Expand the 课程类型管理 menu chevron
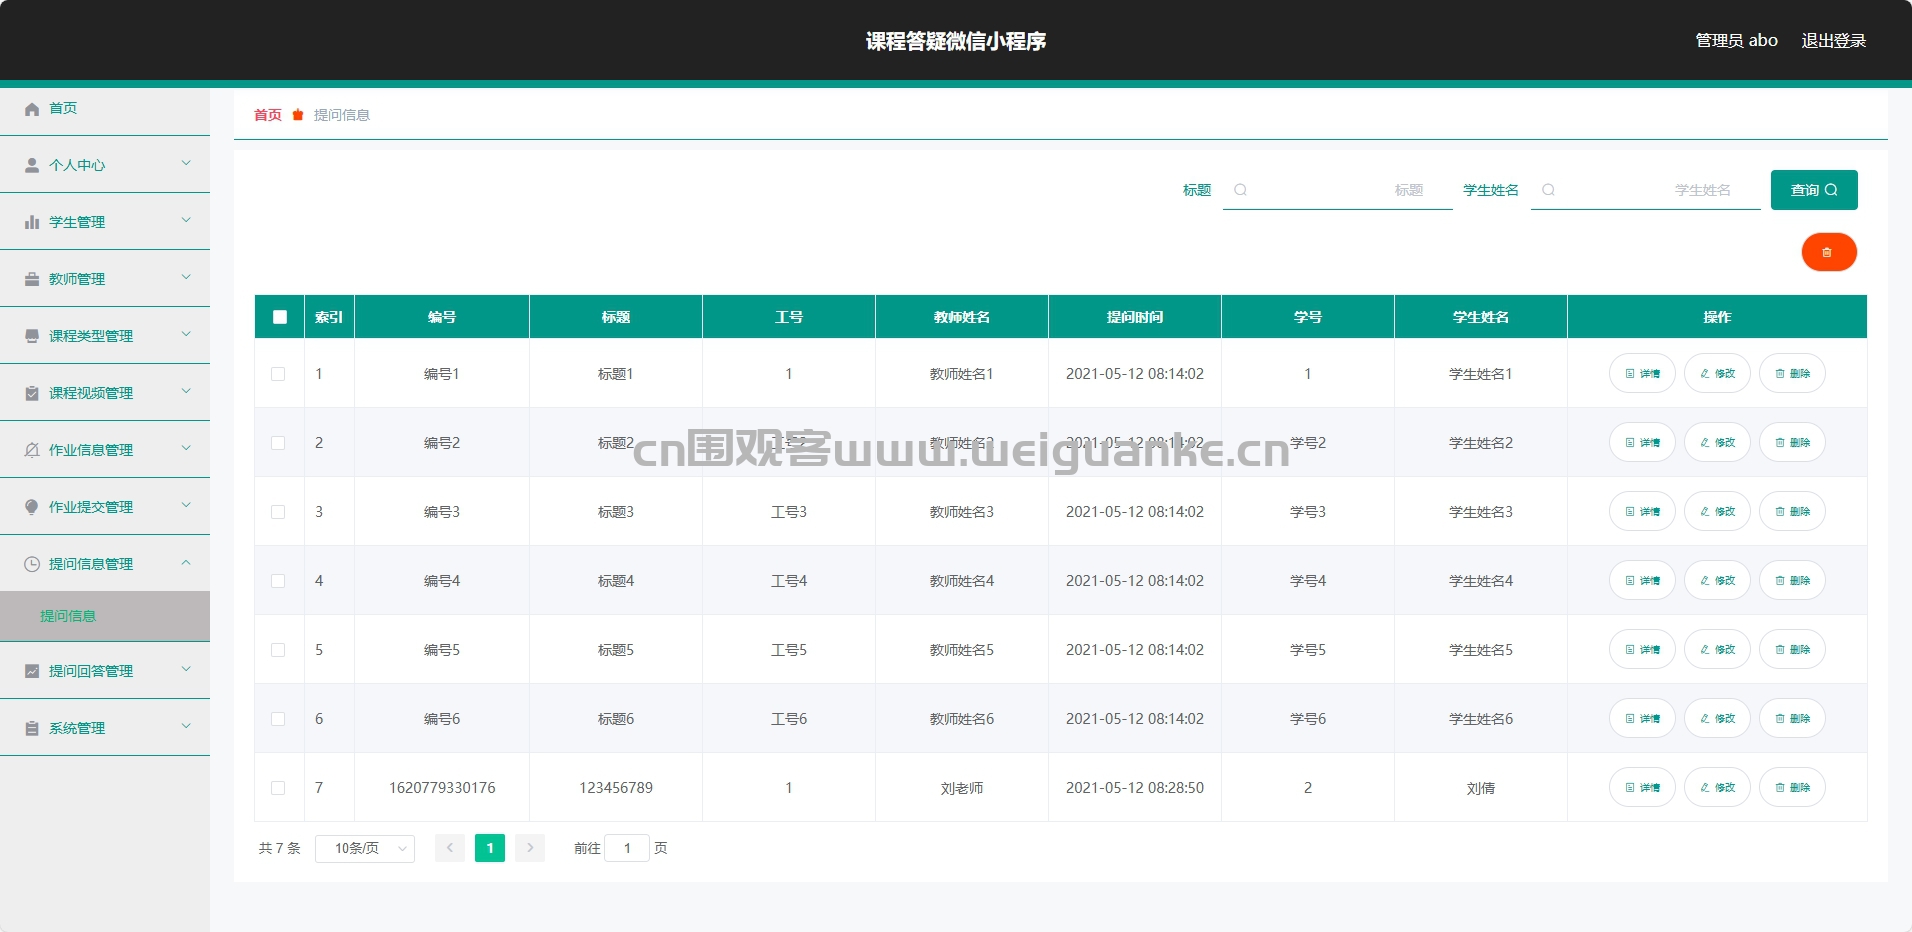Image resolution: width=1912 pixels, height=932 pixels. pyautogui.click(x=186, y=334)
